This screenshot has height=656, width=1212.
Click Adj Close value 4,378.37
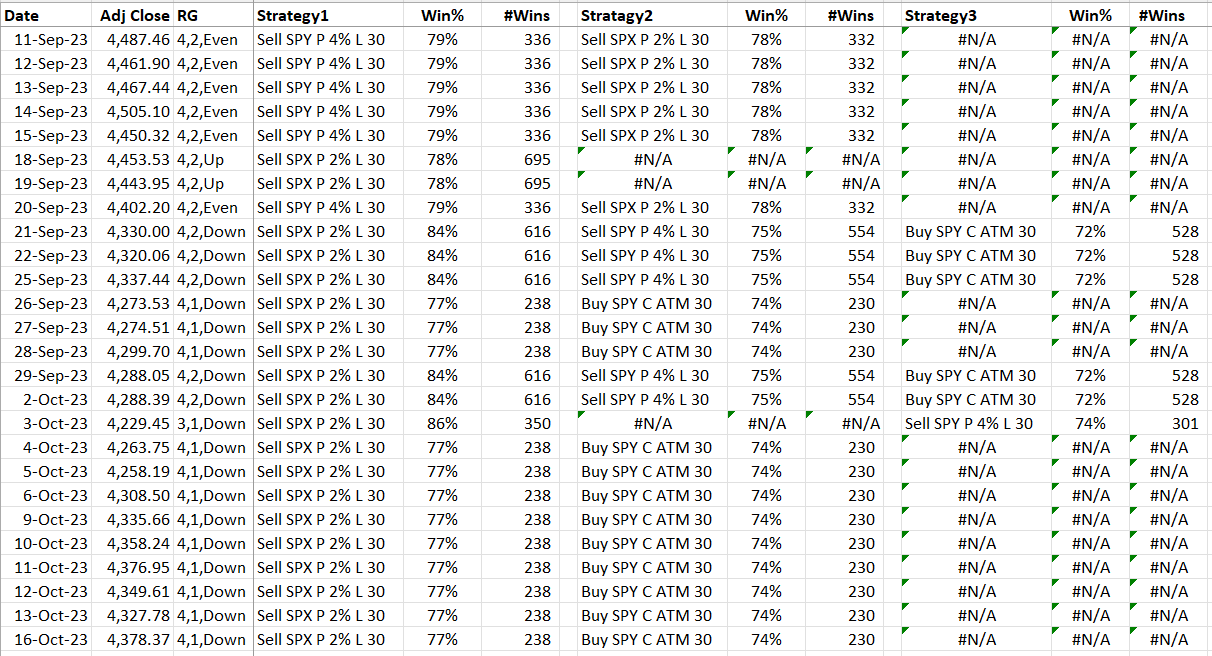133,639
